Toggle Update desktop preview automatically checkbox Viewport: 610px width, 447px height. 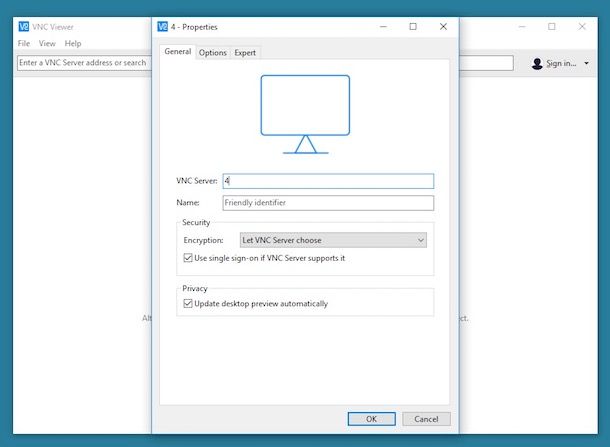point(188,303)
